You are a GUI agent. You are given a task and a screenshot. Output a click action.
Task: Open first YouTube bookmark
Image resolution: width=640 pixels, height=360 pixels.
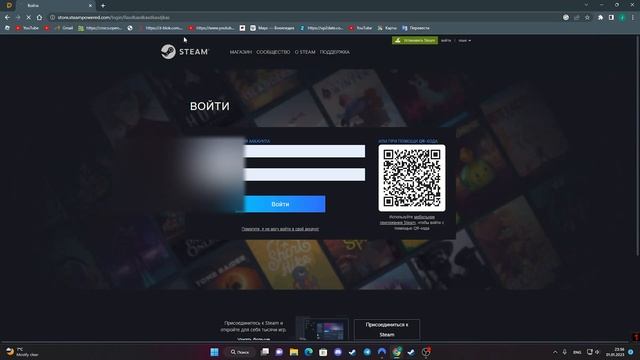[27, 28]
